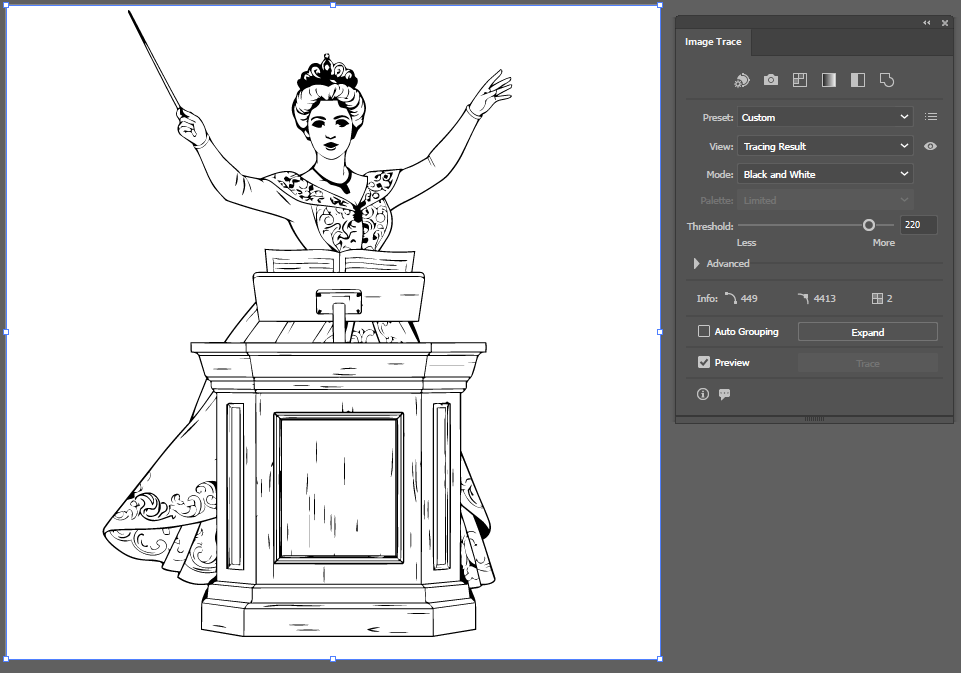961x673 pixels.
Task: Select the High Color camera preset icon
Action: tap(771, 80)
